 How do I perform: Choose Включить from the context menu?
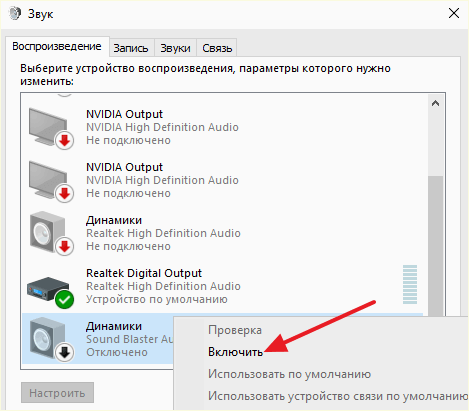click(x=235, y=352)
